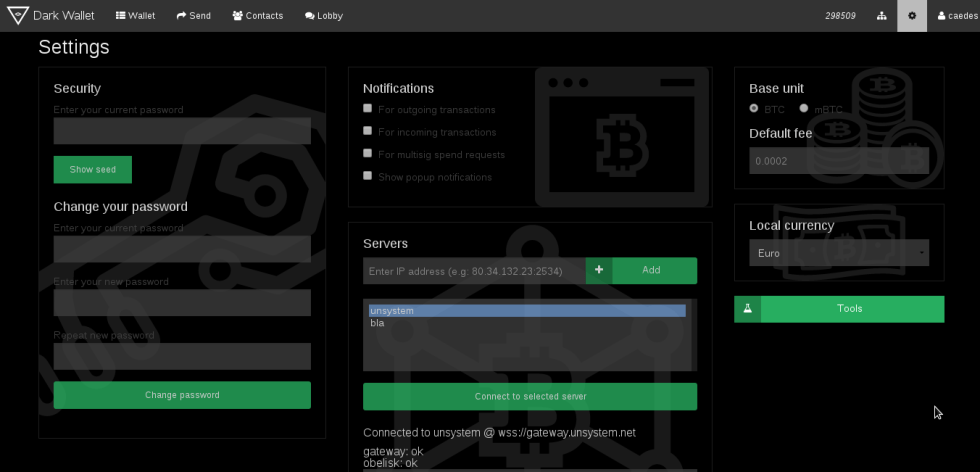The width and height of the screenshot is (980, 472).
Task: Go to the Send page
Action: click(x=194, y=16)
